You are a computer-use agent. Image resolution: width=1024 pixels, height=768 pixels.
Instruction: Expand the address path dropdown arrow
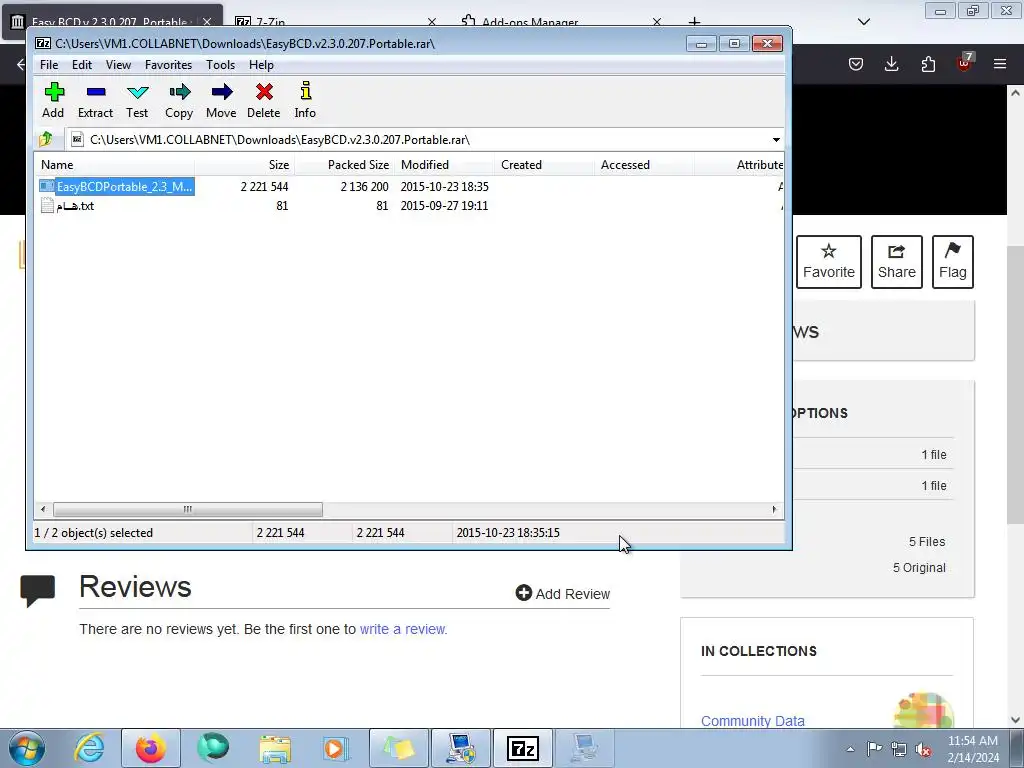(776, 140)
